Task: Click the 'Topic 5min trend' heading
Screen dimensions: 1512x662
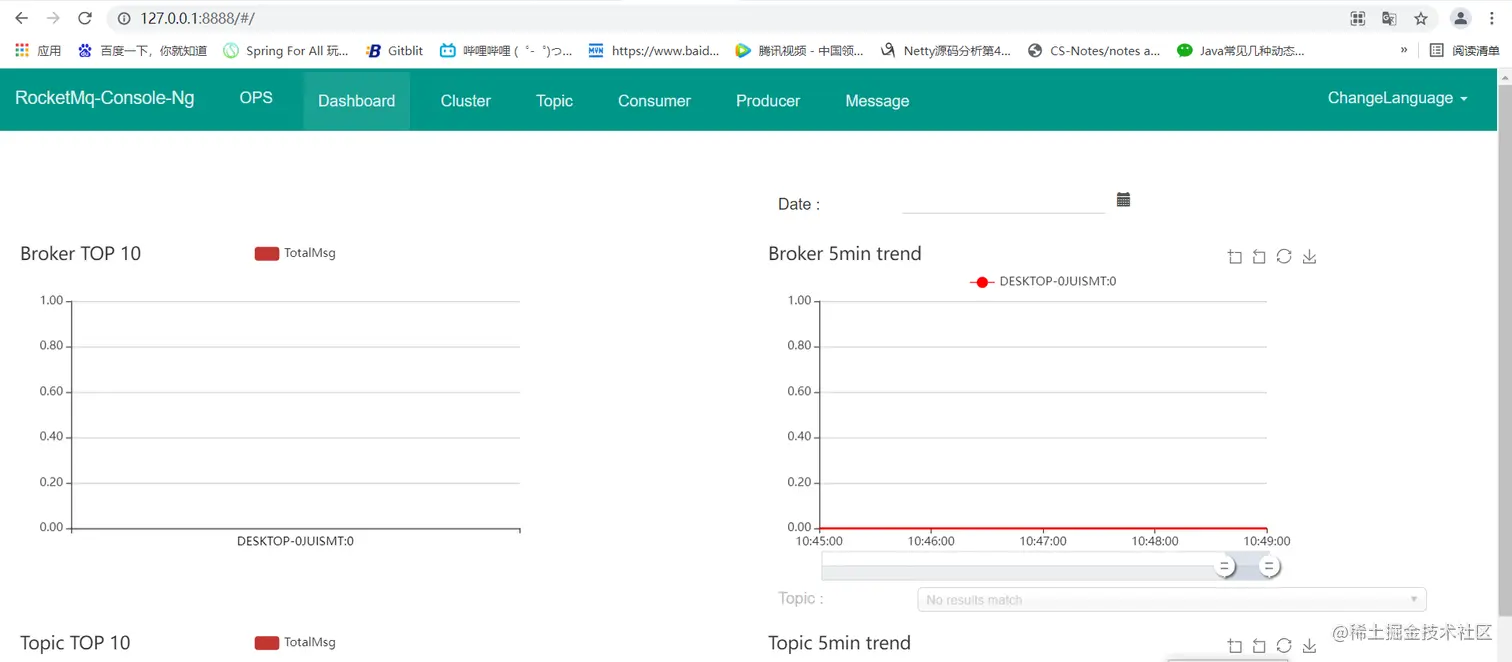Action: click(839, 643)
